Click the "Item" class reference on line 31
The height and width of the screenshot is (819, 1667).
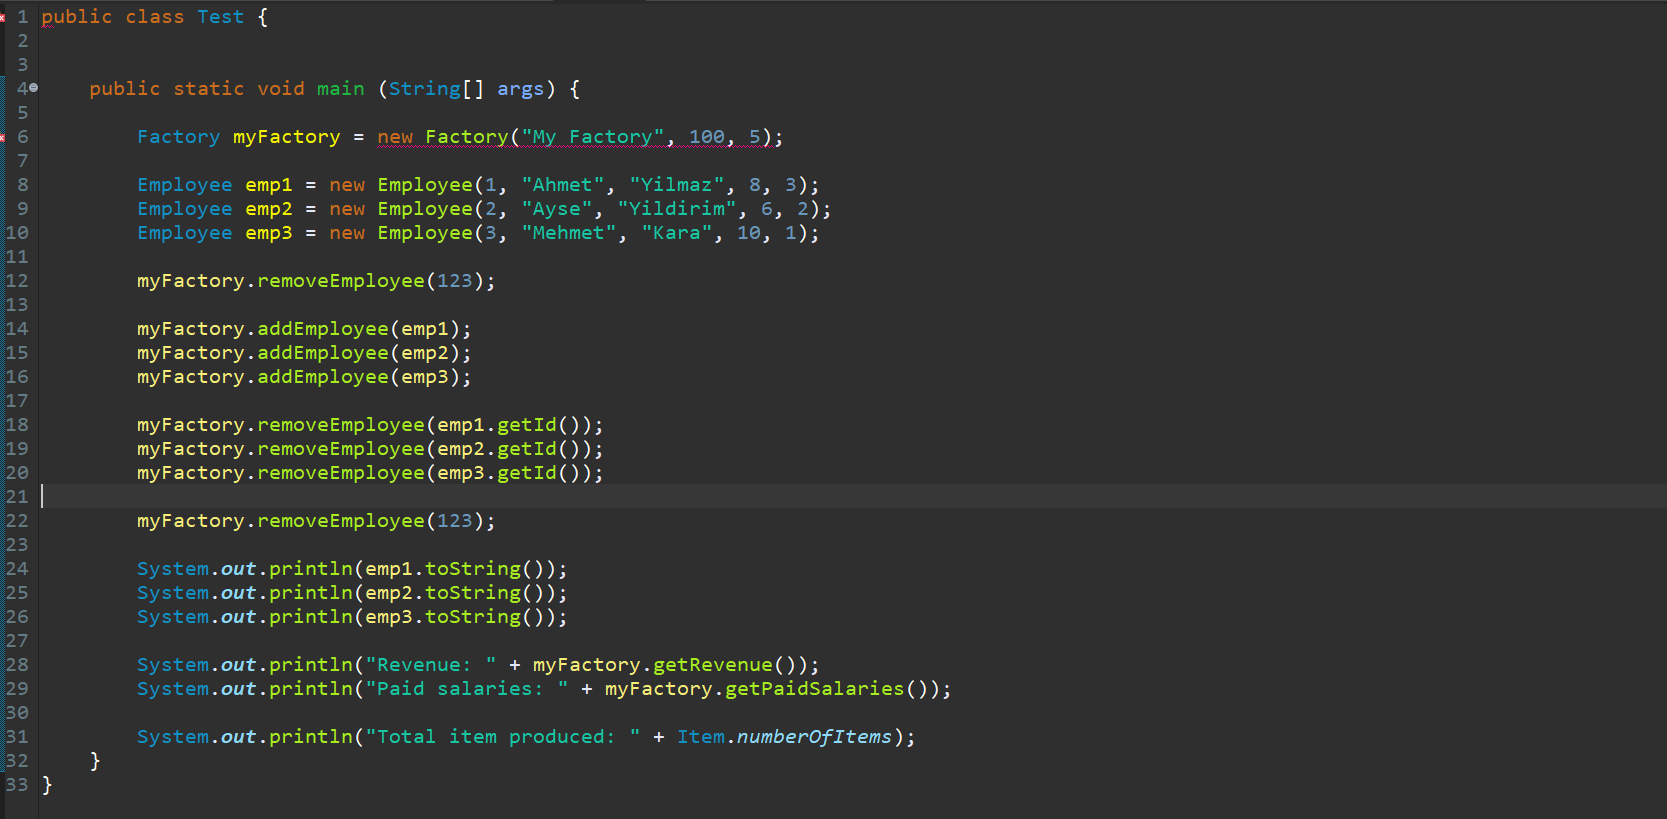[x=701, y=737]
